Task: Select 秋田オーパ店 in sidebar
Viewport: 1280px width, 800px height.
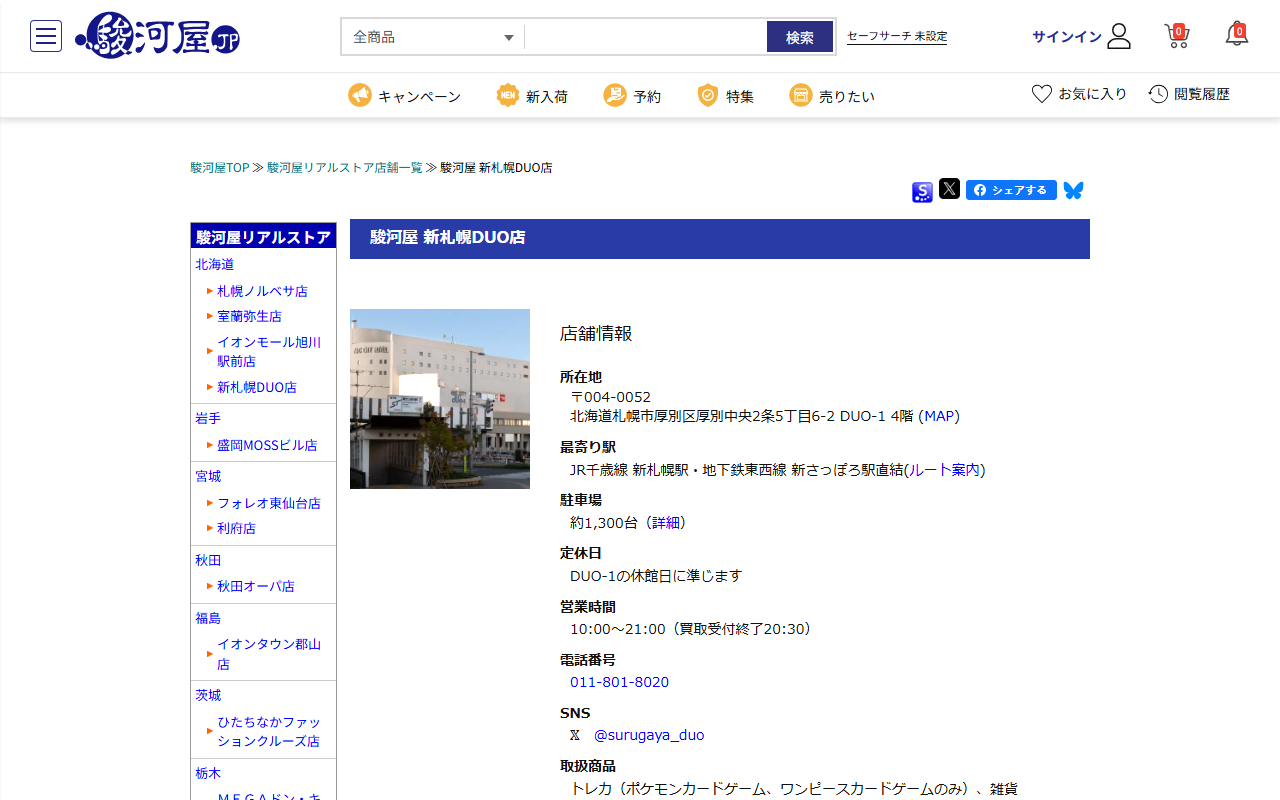Action: click(256, 586)
